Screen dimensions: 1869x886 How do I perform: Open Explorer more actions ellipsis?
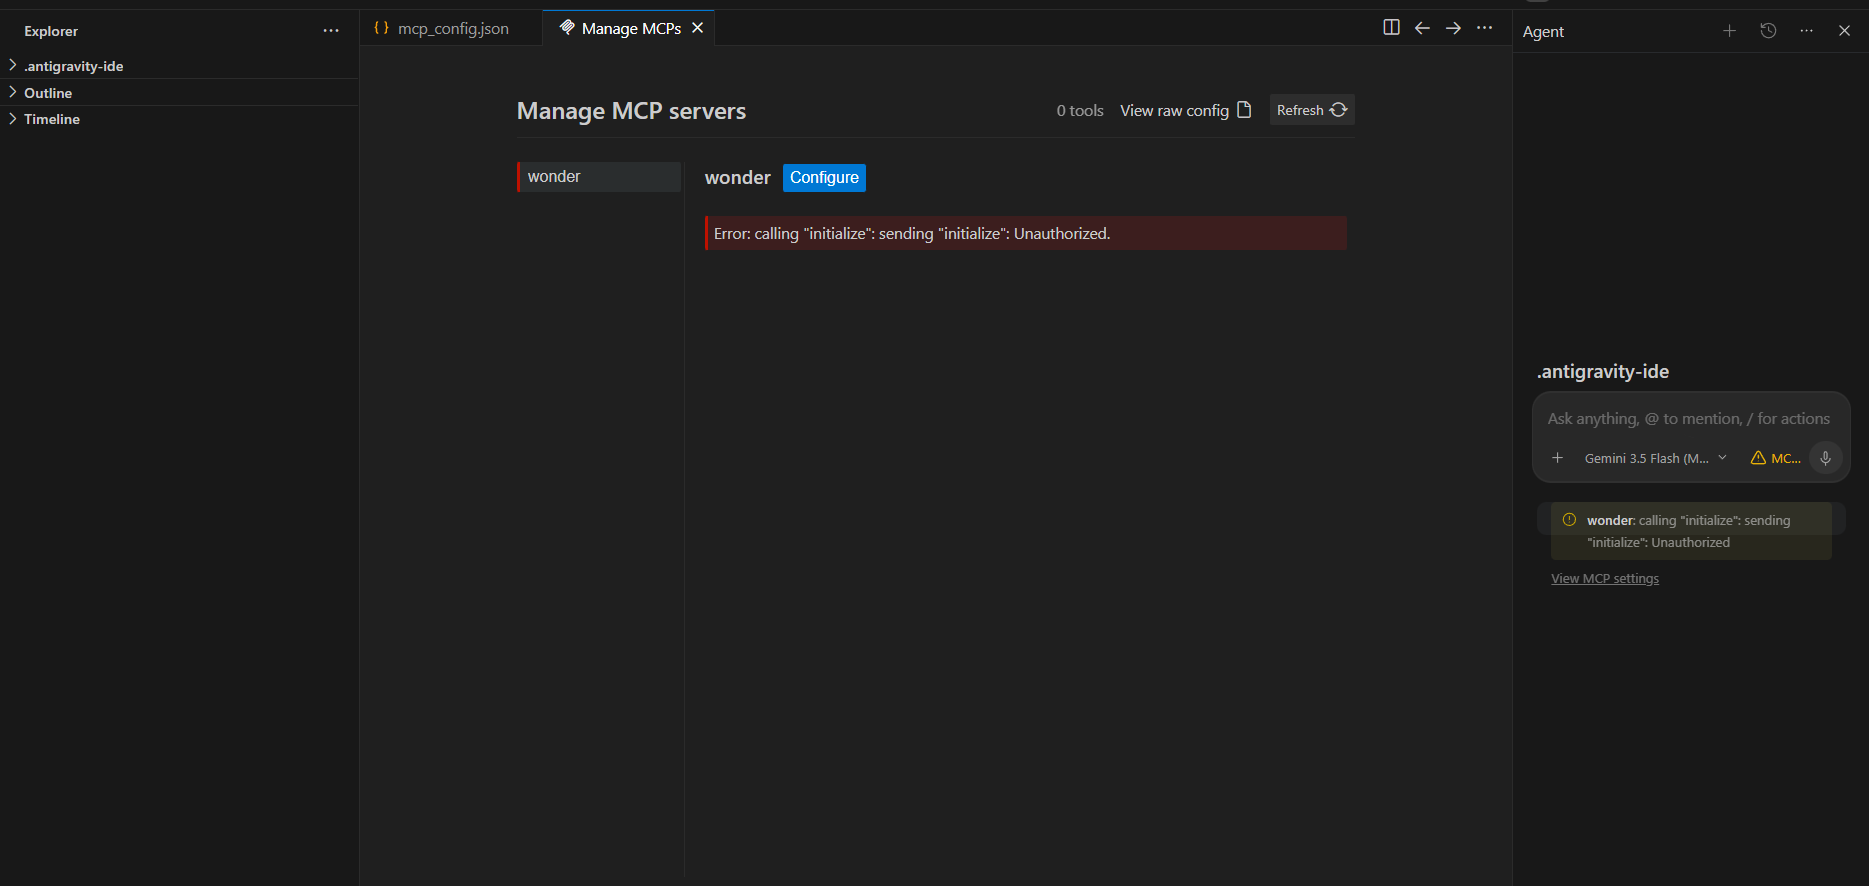[331, 31]
